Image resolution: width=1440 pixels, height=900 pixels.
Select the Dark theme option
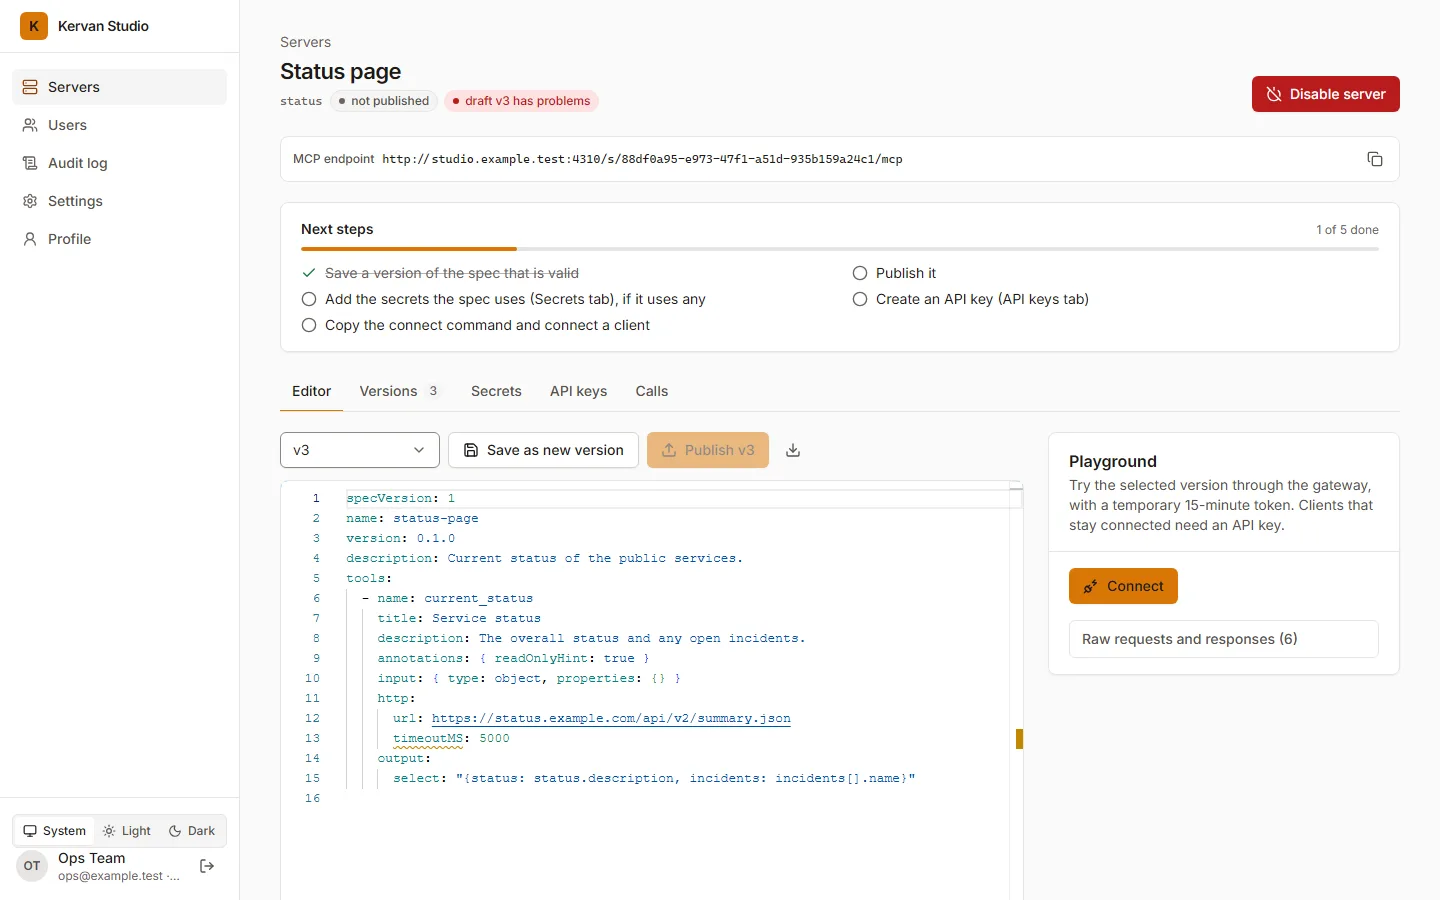(x=192, y=831)
